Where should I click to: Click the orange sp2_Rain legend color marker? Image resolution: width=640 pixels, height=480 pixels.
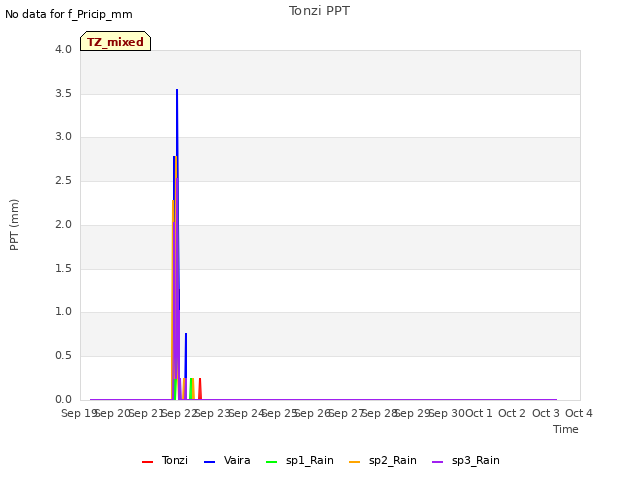355,462
